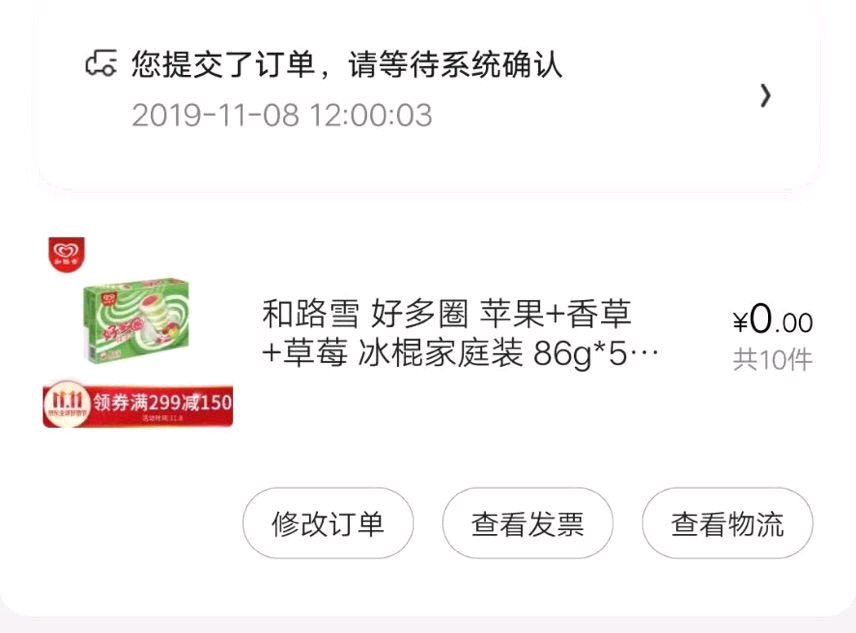Open the green ice cream product thumbnail
This screenshot has height=633, width=856.
(x=136, y=320)
